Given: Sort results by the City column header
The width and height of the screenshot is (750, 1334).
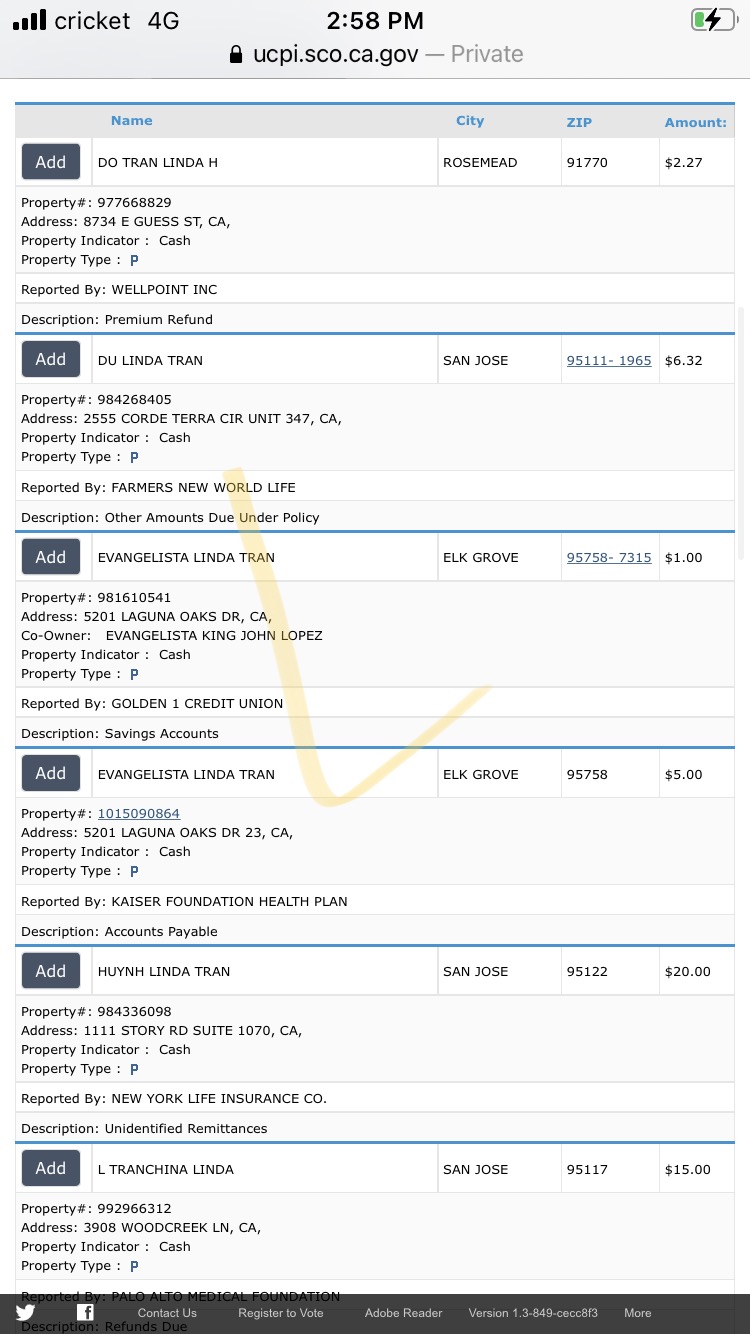Looking at the screenshot, I should (x=470, y=120).
